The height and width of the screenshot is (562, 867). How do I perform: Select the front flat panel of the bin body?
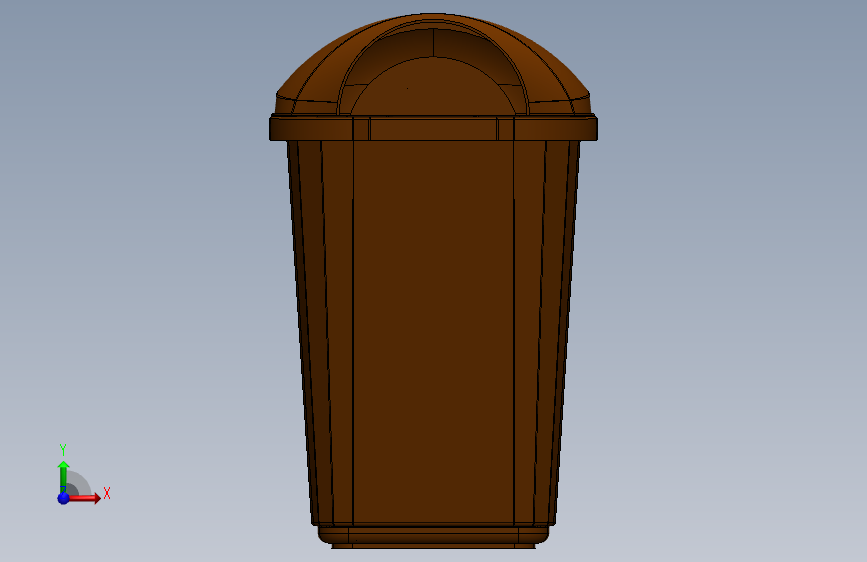point(433,332)
